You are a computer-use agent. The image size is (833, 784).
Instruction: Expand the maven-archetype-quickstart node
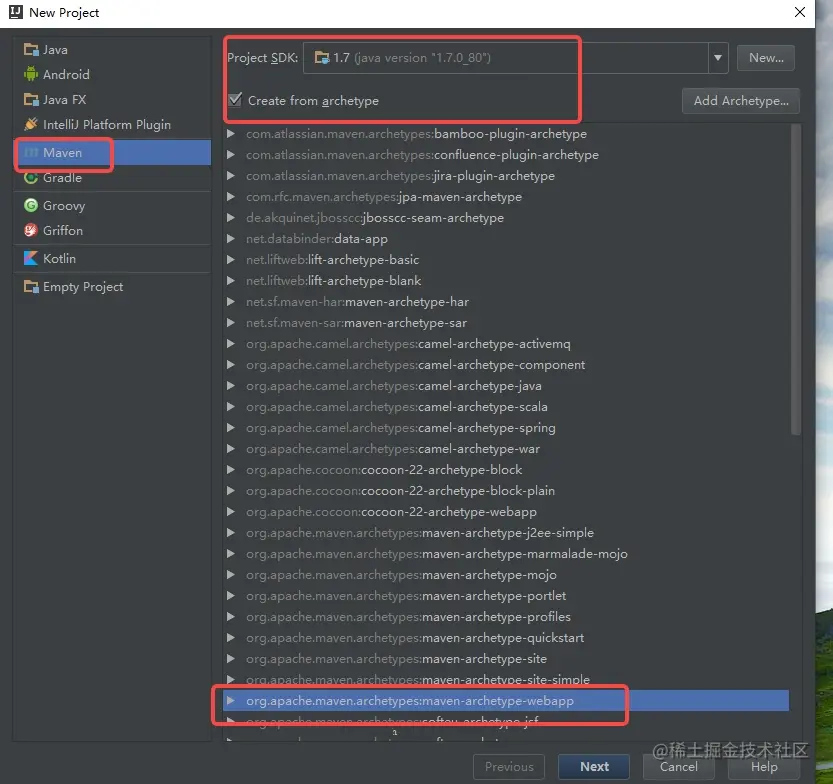231,637
